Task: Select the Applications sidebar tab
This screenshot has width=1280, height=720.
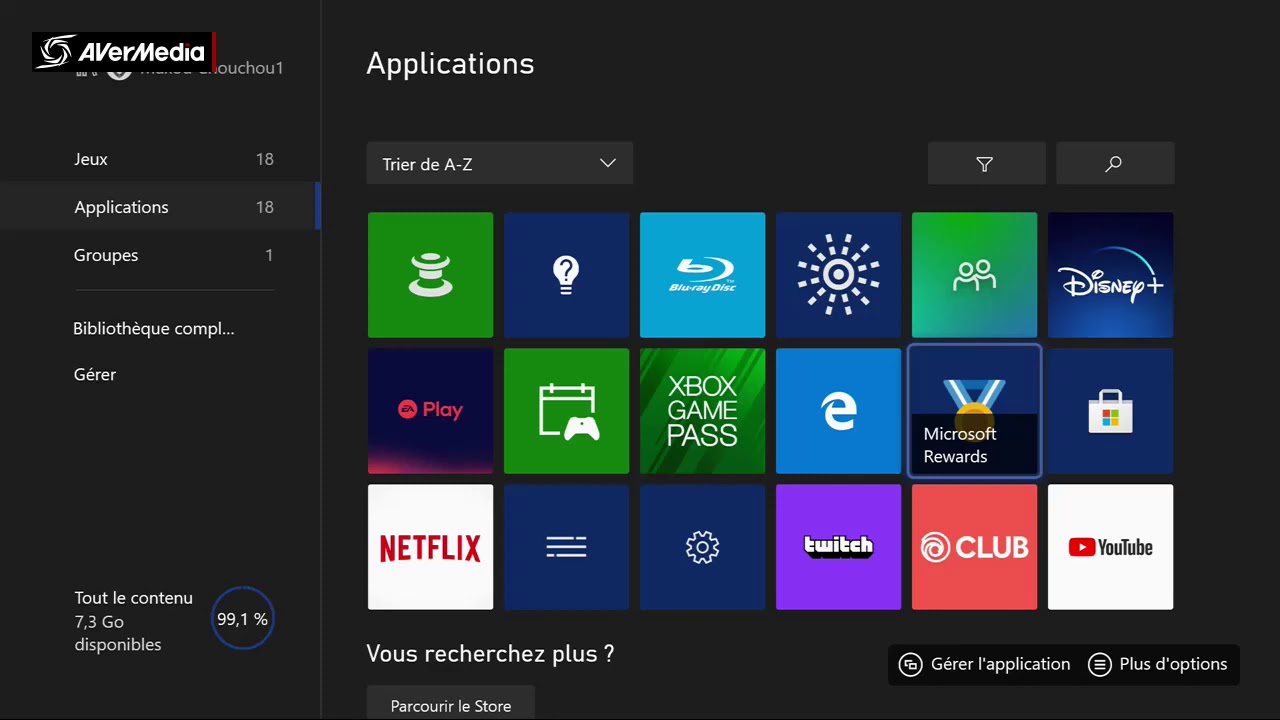Action: coord(160,207)
